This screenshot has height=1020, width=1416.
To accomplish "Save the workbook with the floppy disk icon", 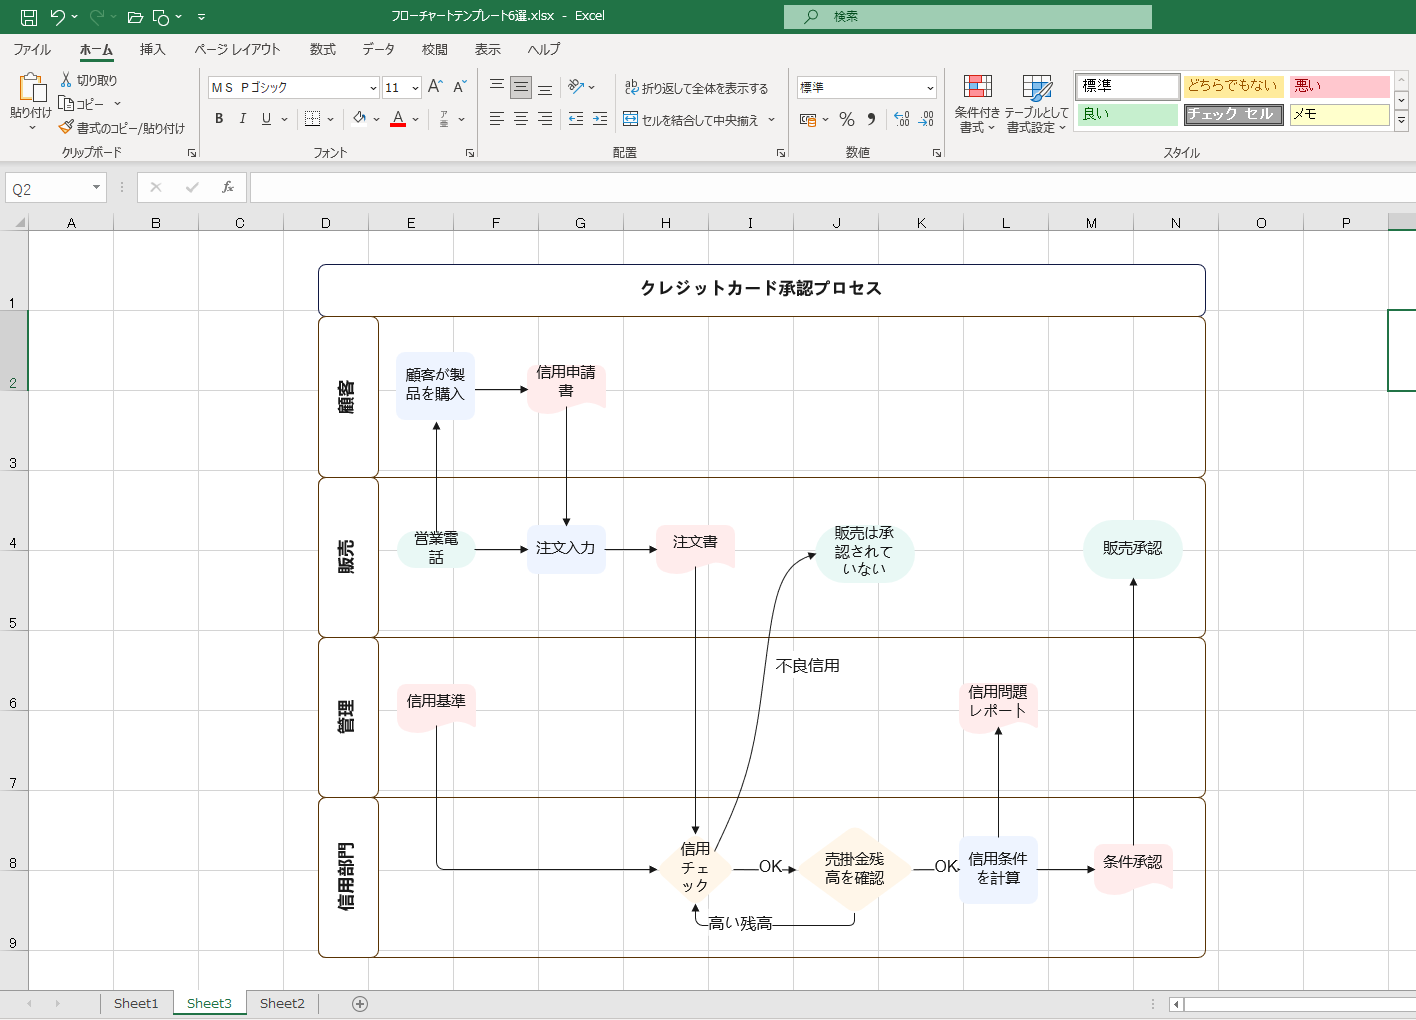I will (29, 17).
